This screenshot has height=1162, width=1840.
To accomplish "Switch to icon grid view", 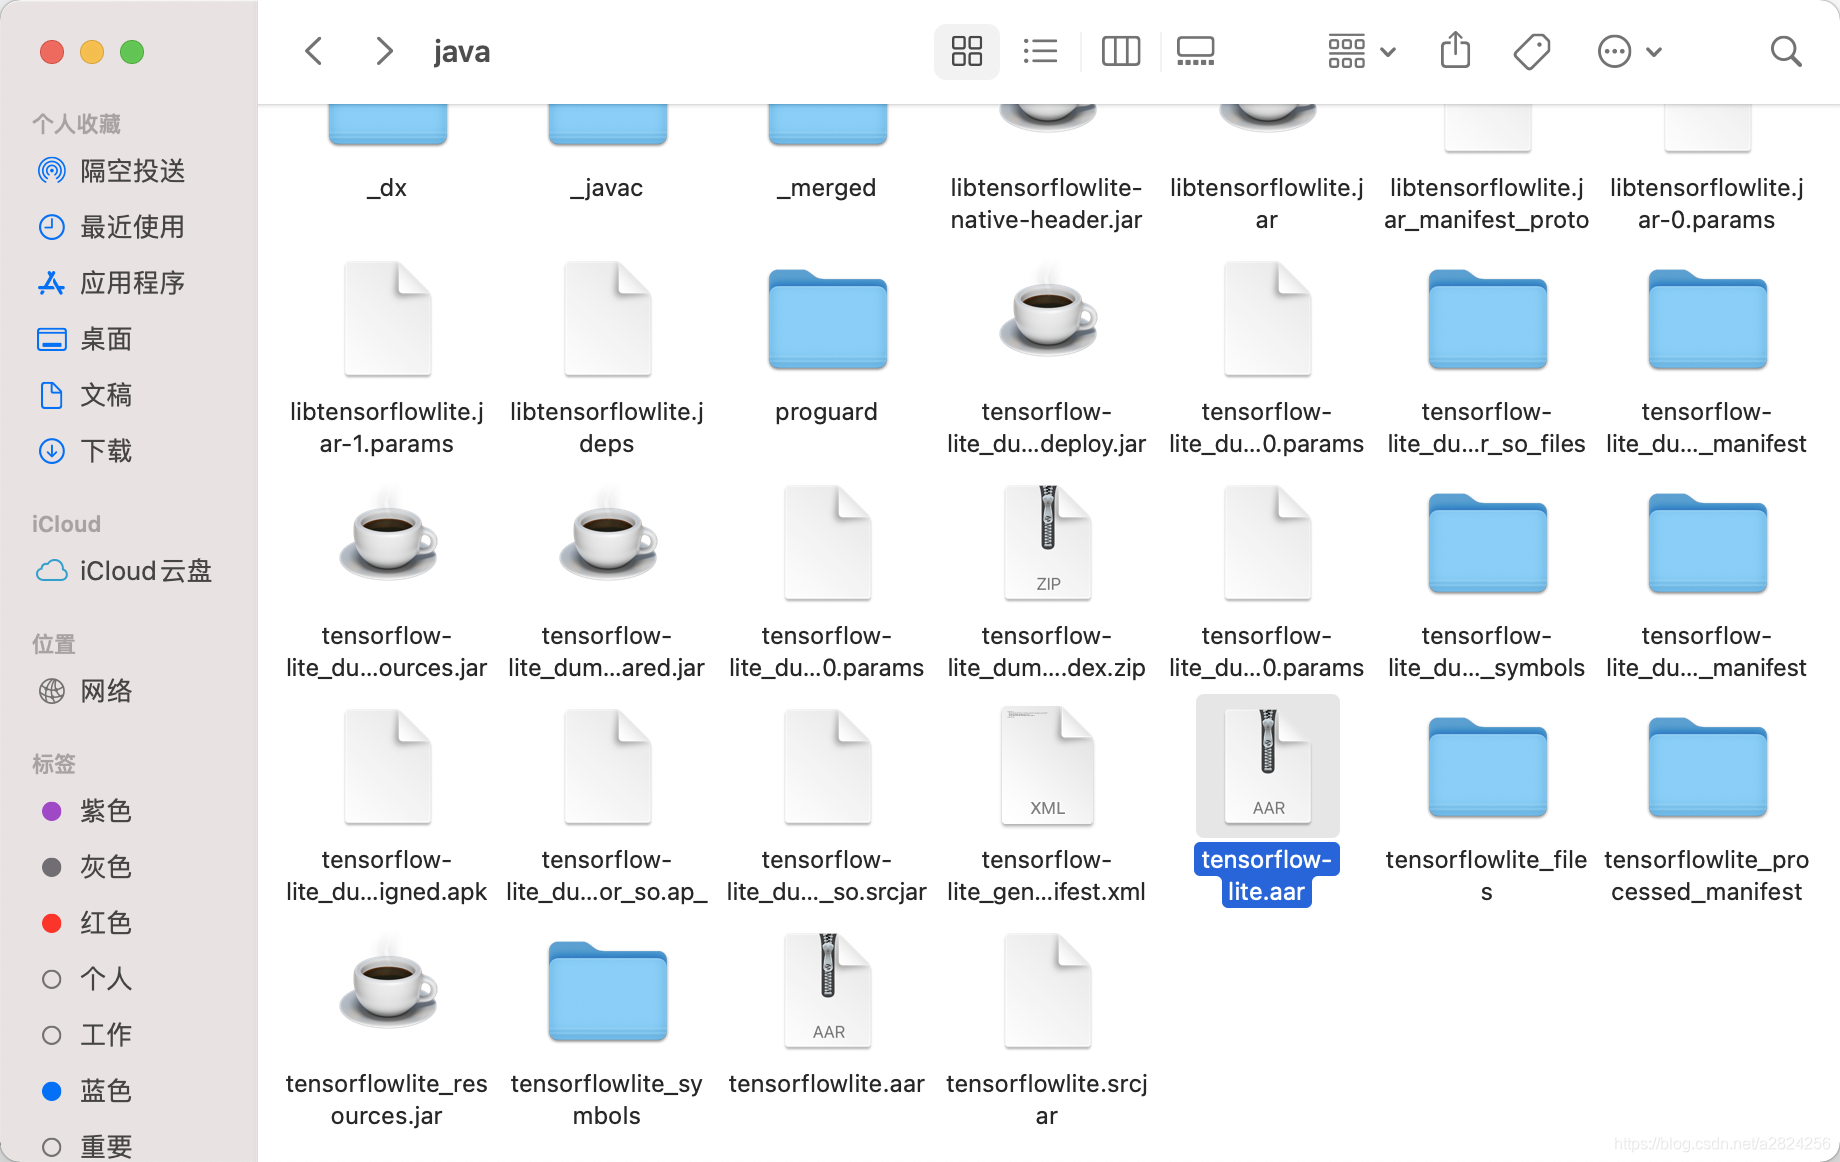I will click(967, 51).
